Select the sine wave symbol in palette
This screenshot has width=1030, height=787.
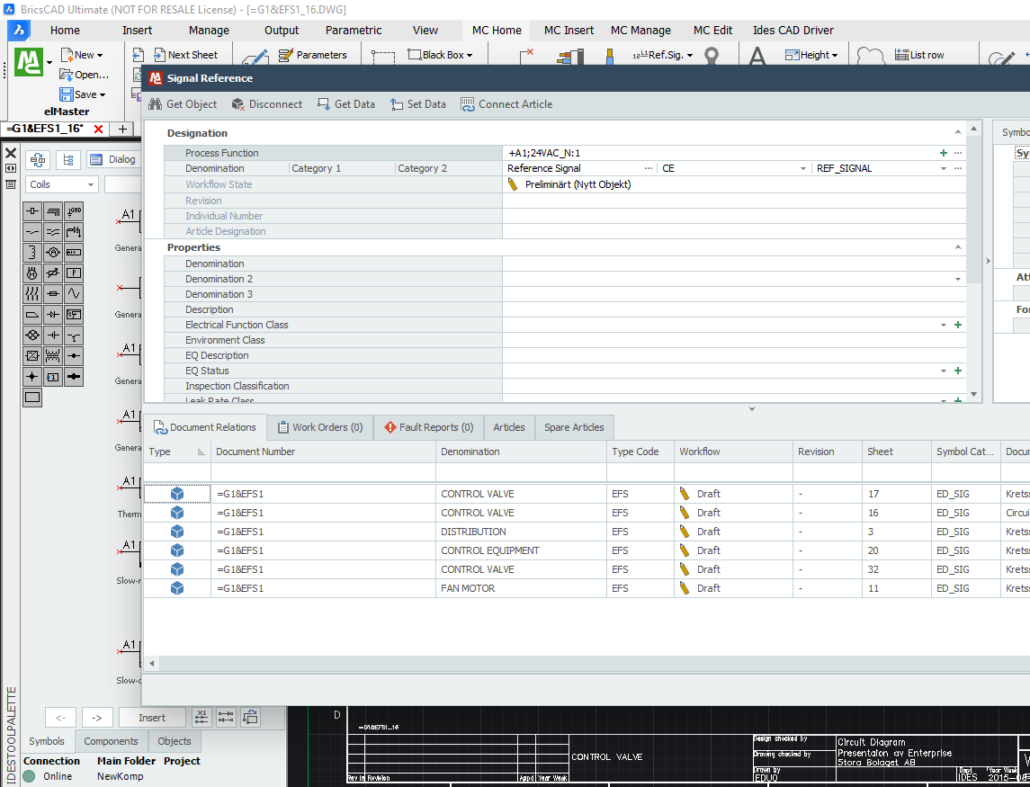(x=74, y=294)
